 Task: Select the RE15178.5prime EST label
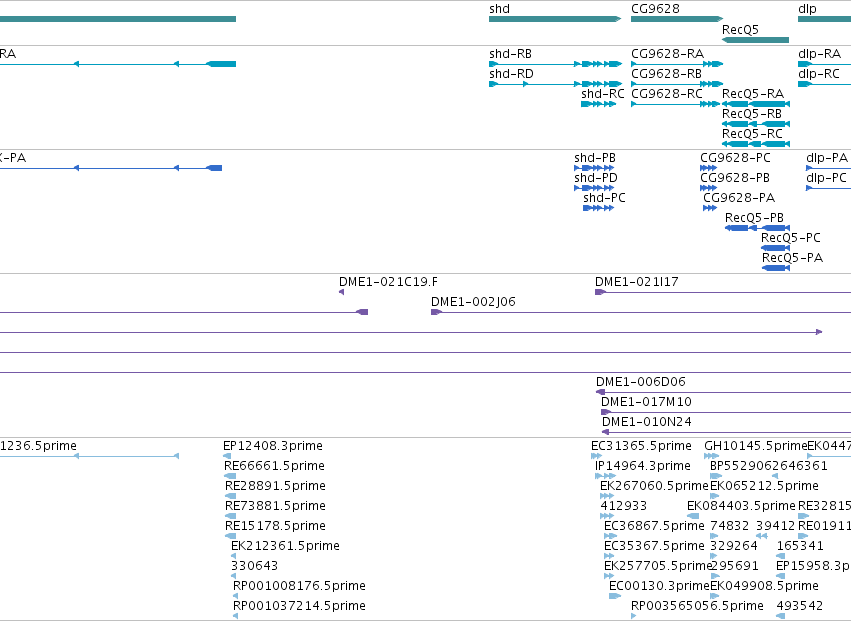[275, 527]
